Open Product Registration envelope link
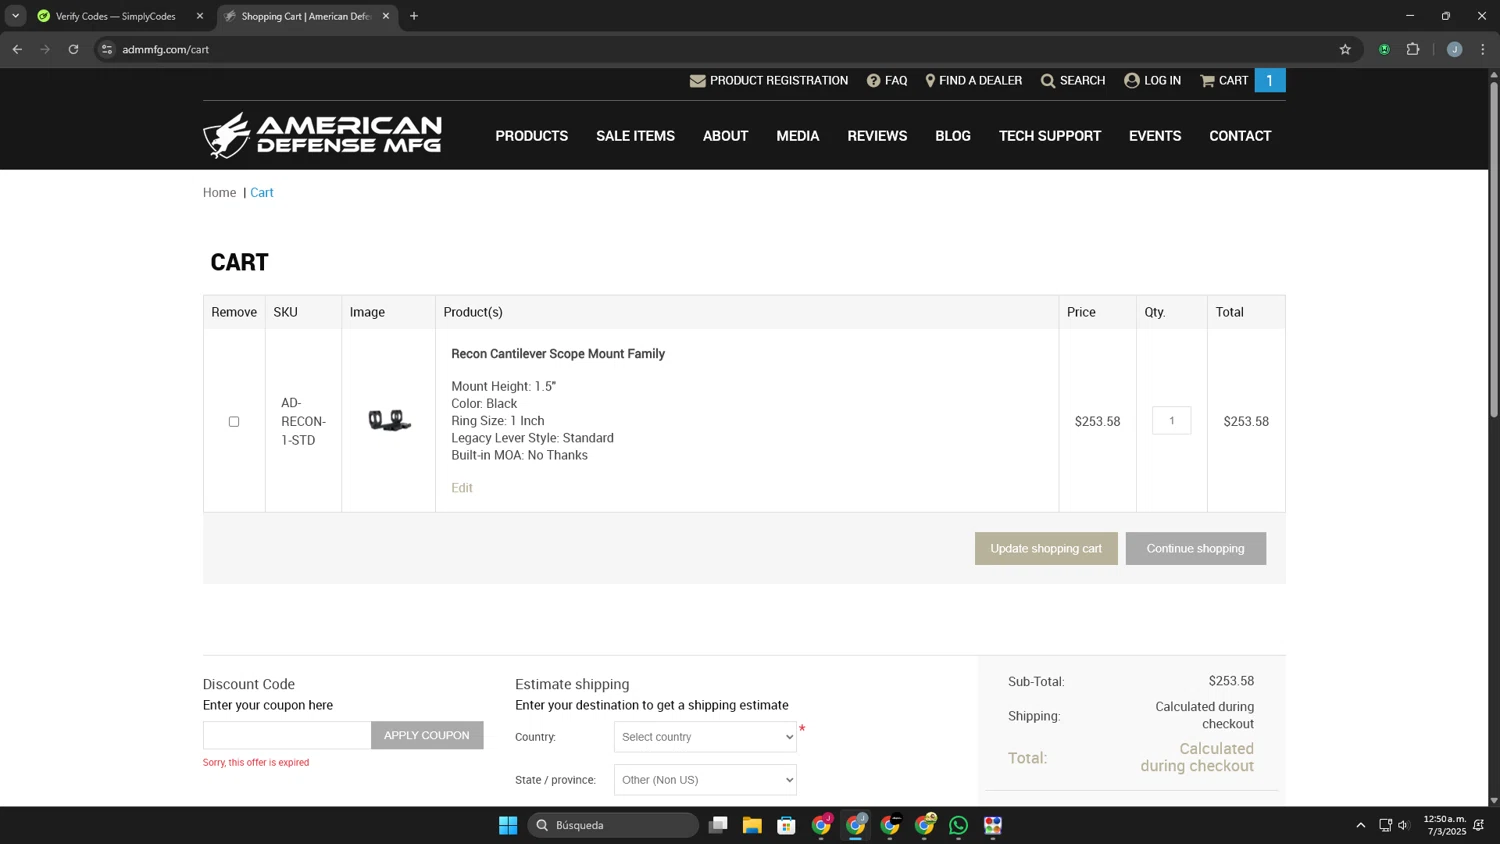 point(768,81)
